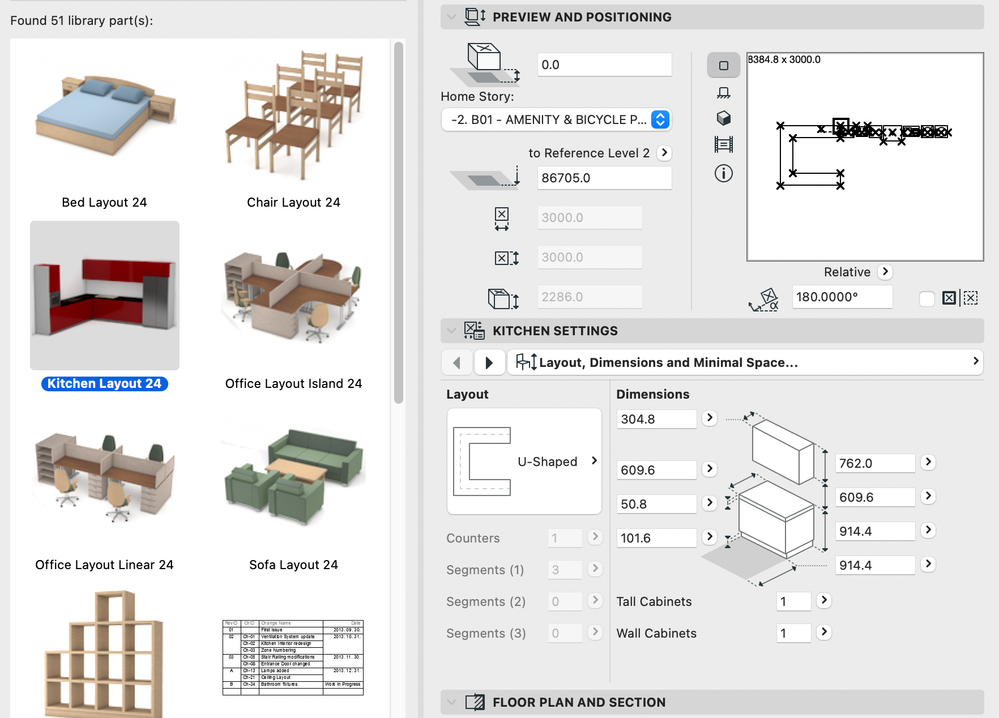
Task: Click the kitchen plan preview window
Action: click(x=865, y=157)
